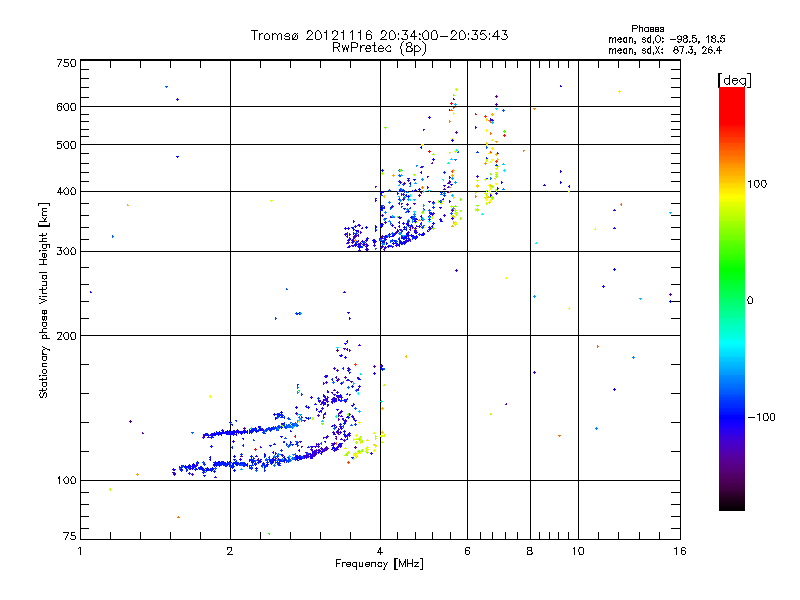Image resolution: width=800 pixels, height=600 pixels.
Task: Click the colorbar label '0'
Action: [x=750, y=301]
